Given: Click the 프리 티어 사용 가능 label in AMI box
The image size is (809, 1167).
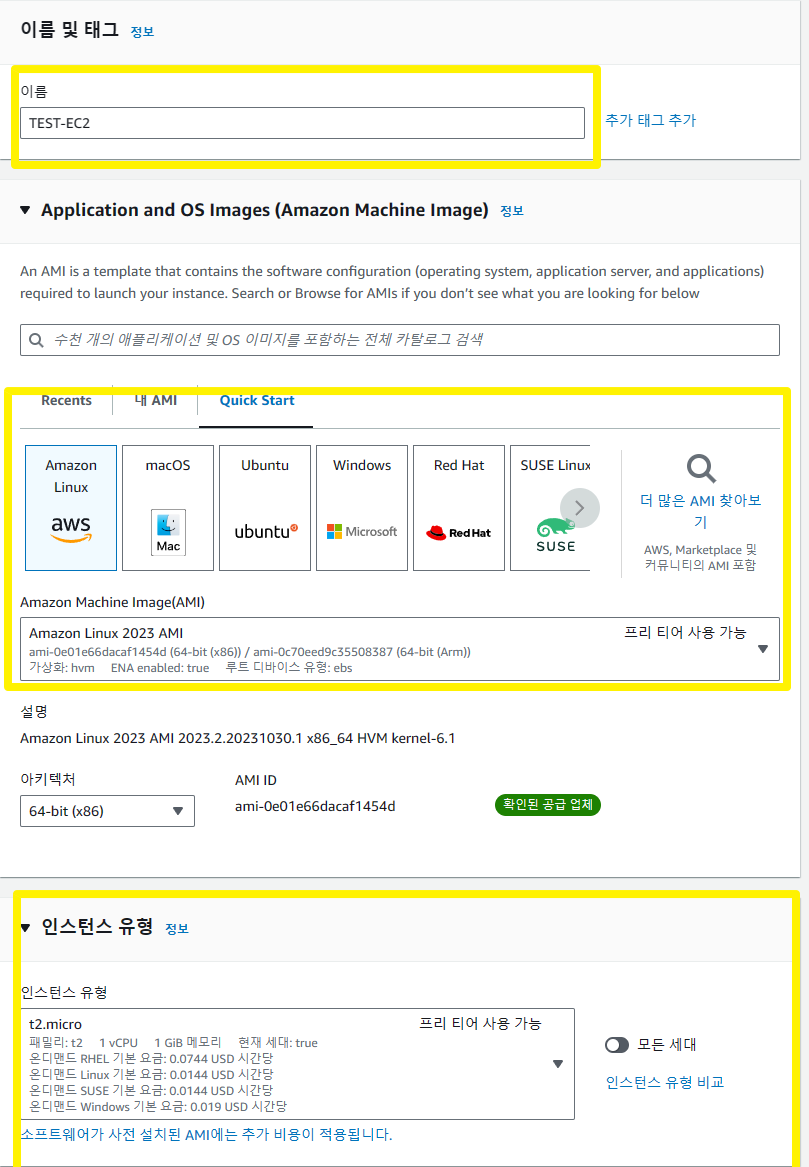Looking at the screenshot, I should tap(685, 633).
